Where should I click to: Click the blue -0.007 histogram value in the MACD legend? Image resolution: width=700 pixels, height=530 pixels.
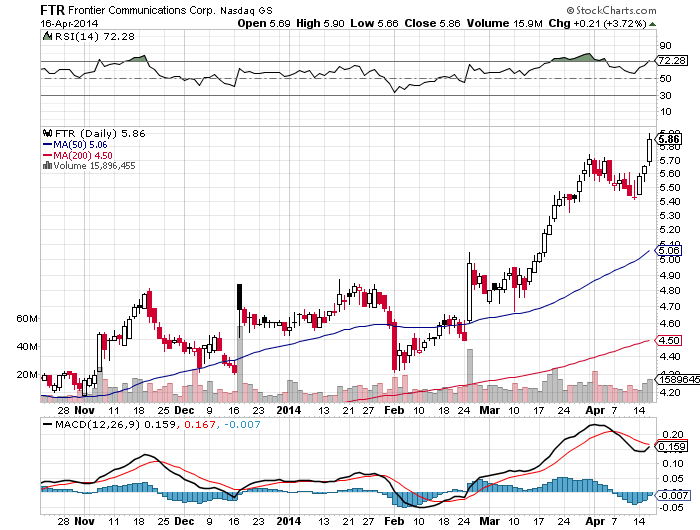point(242,424)
